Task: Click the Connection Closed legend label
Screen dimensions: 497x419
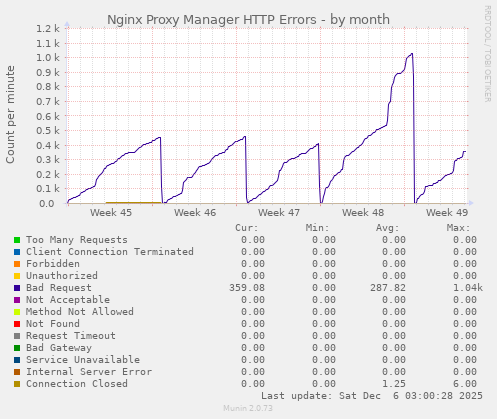Action: pos(77,384)
